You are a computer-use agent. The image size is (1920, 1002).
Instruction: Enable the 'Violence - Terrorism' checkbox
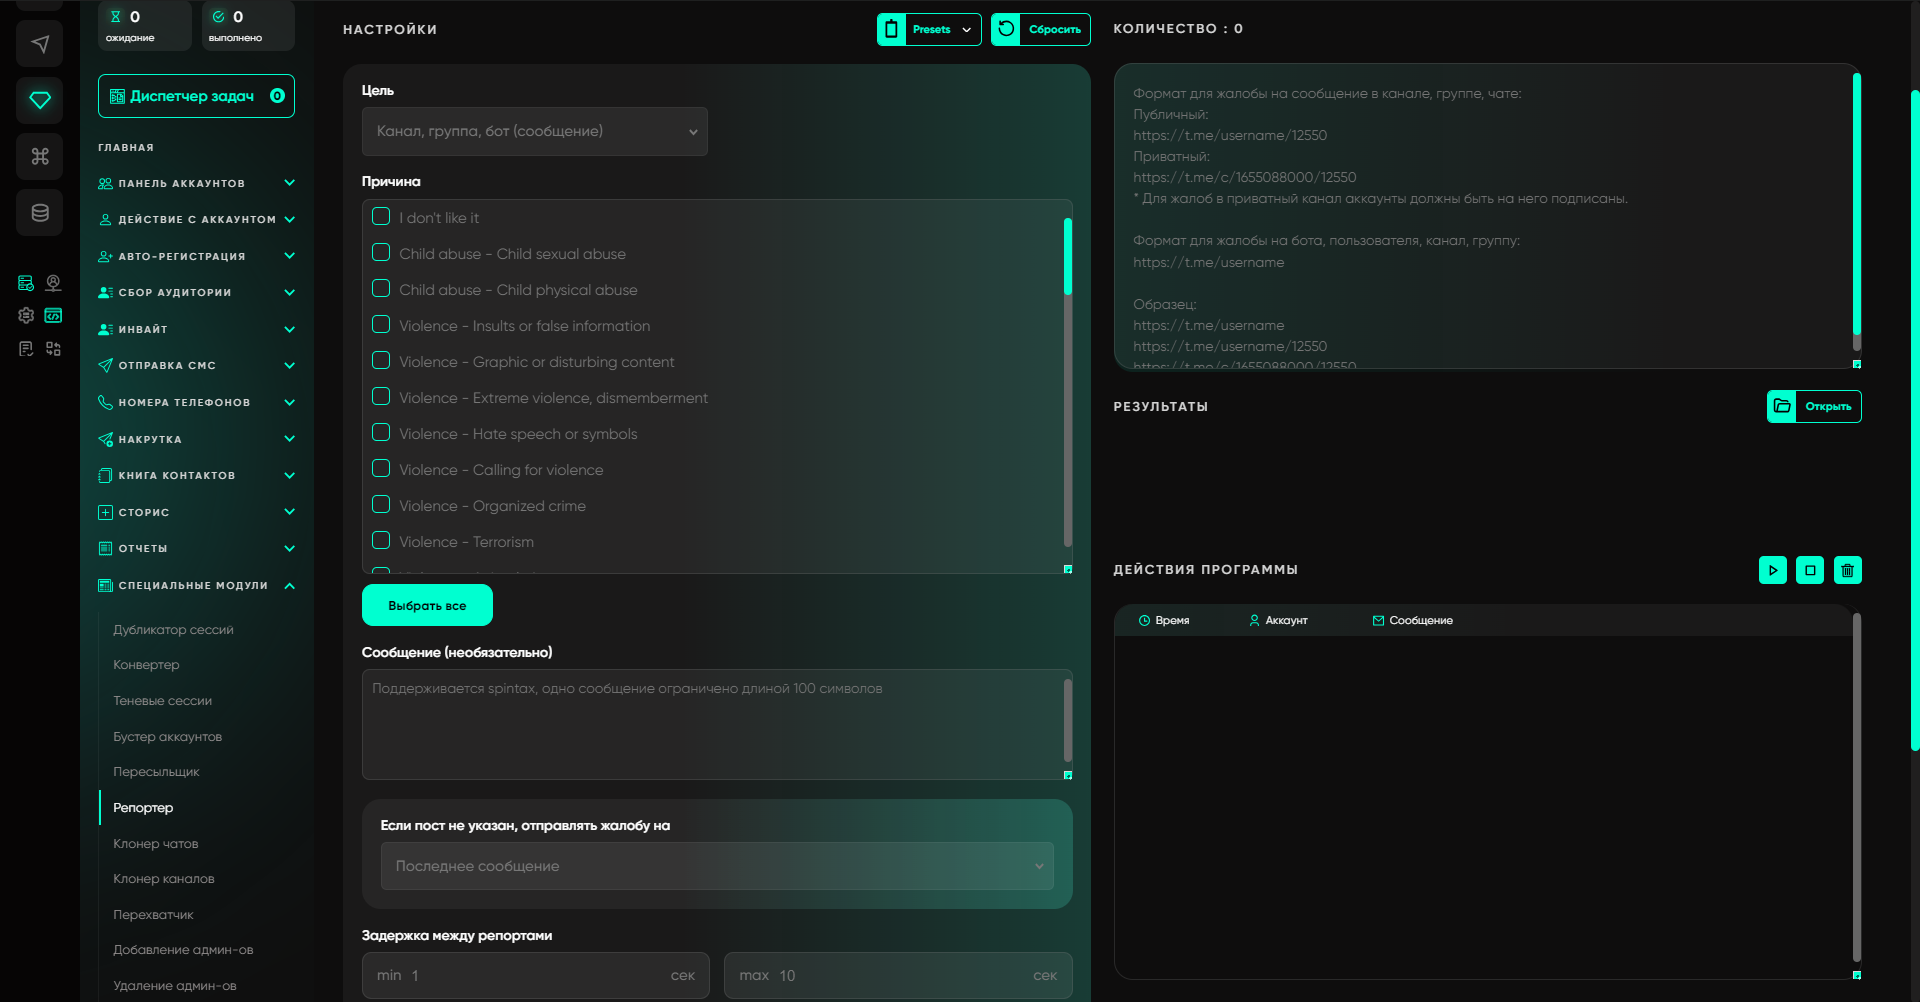381,540
